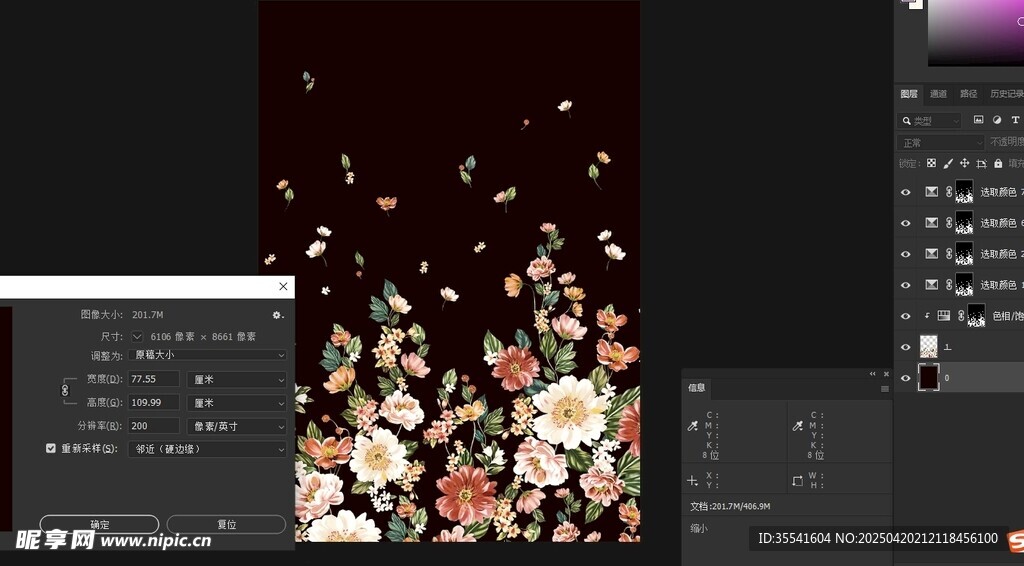This screenshot has width=1024, height=566.
Task: Open the resolution unit 像素/英寸 dropdown
Action: point(237,426)
